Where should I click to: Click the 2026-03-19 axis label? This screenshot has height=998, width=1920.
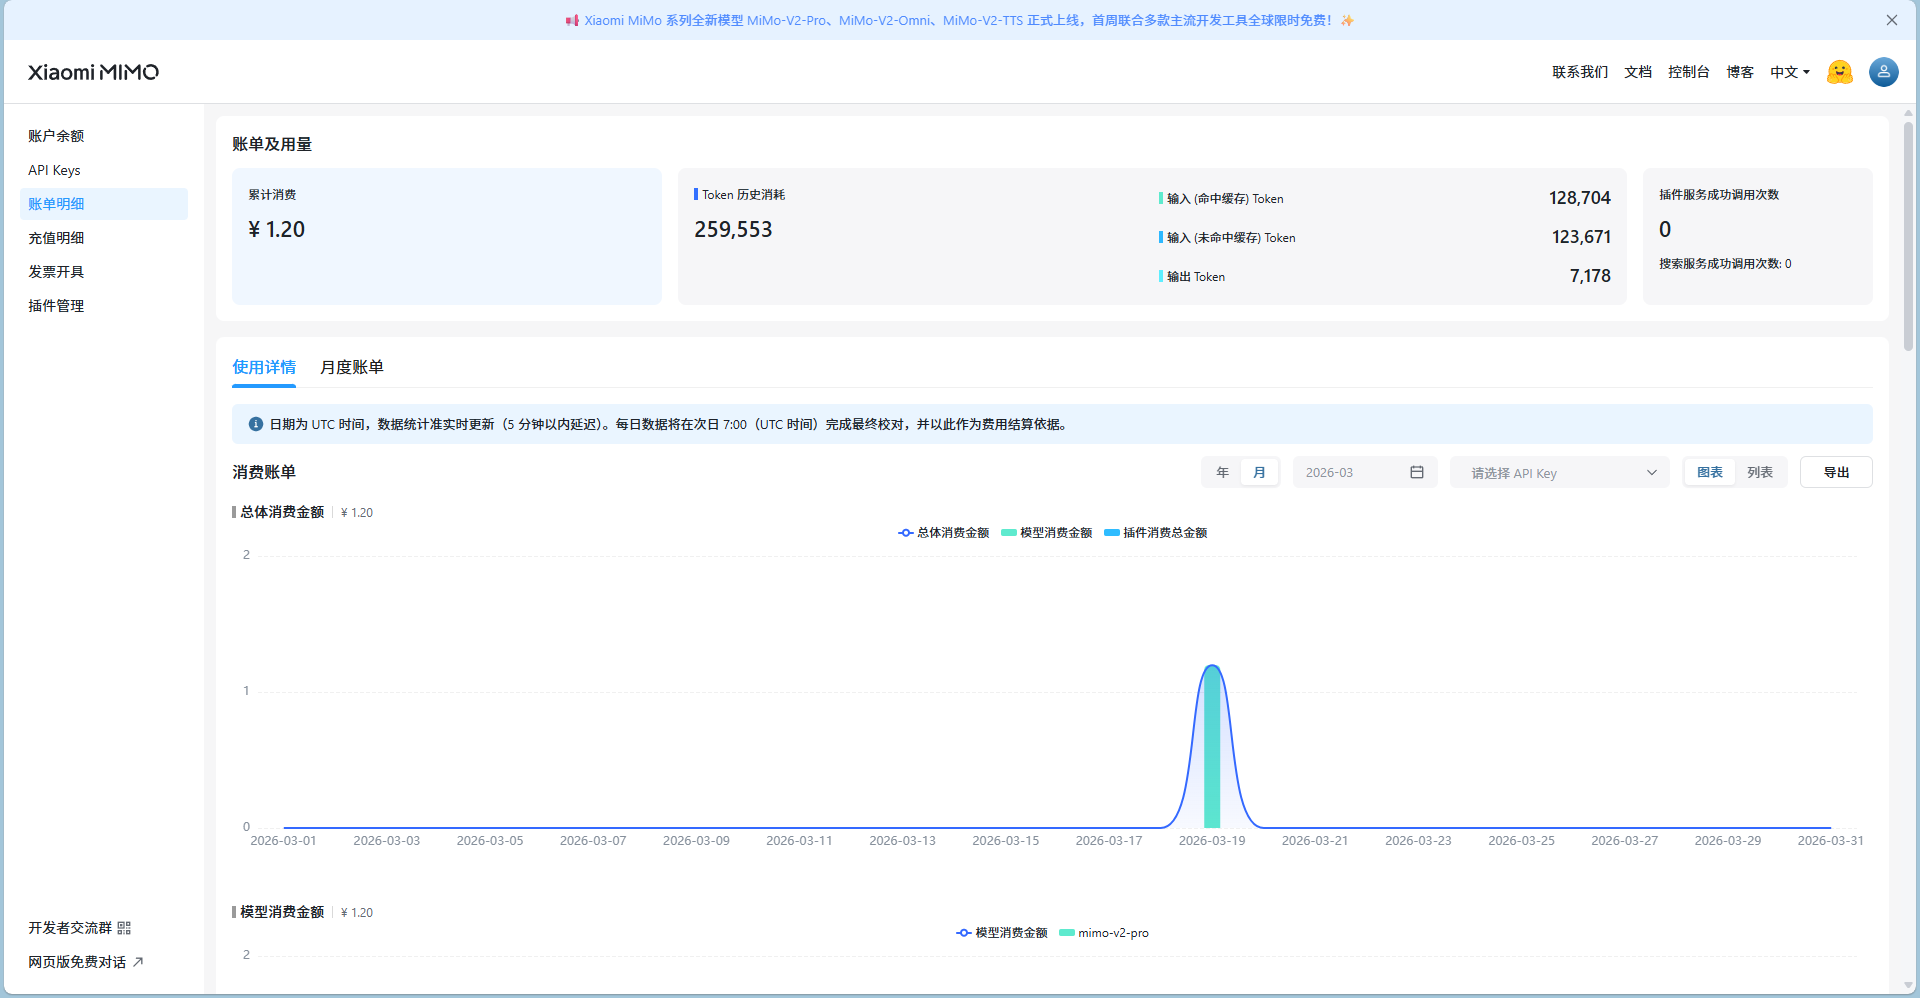[x=1212, y=841]
